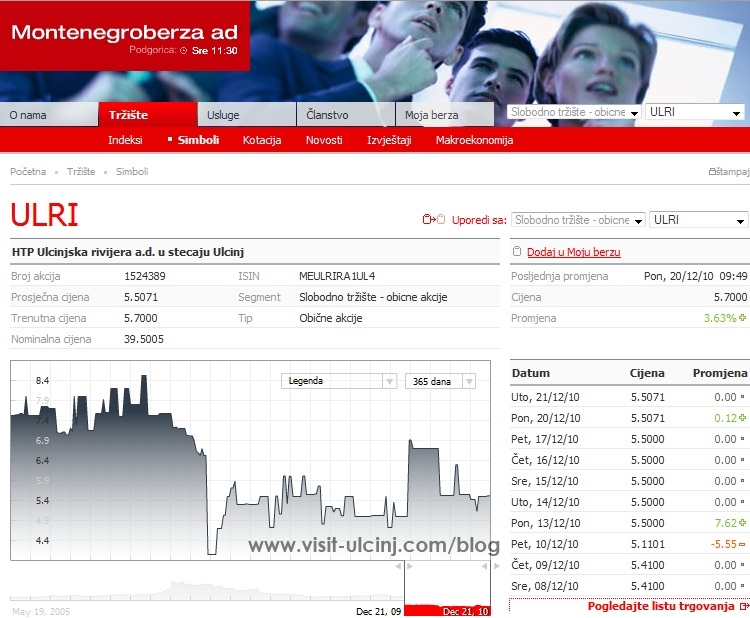Viewport: 750px width, 618px height.
Task: Click the Tržište breadcrumb link
Action: [81, 171]
